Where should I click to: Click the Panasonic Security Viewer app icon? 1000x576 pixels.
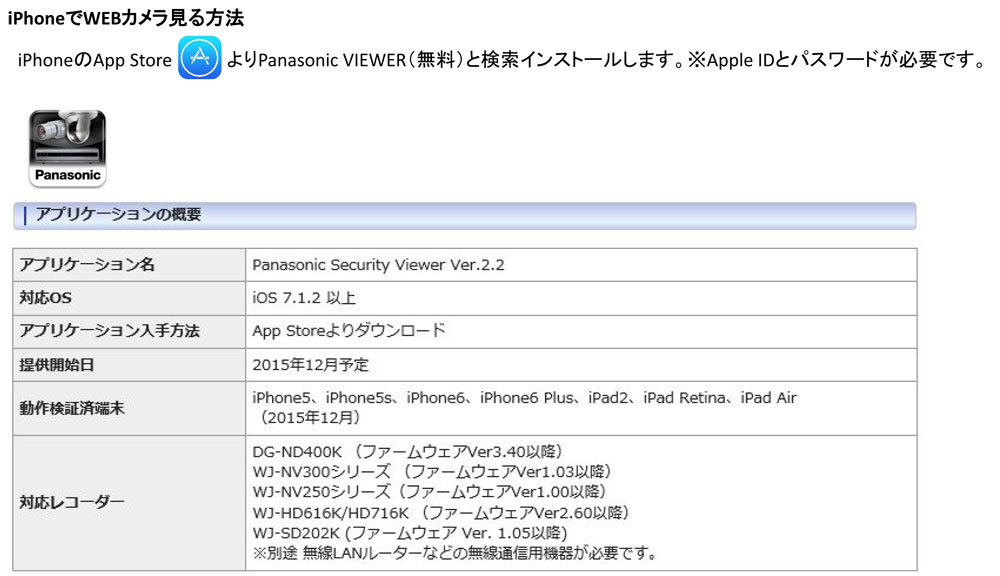pyautogui.click(x=68, y=148)
